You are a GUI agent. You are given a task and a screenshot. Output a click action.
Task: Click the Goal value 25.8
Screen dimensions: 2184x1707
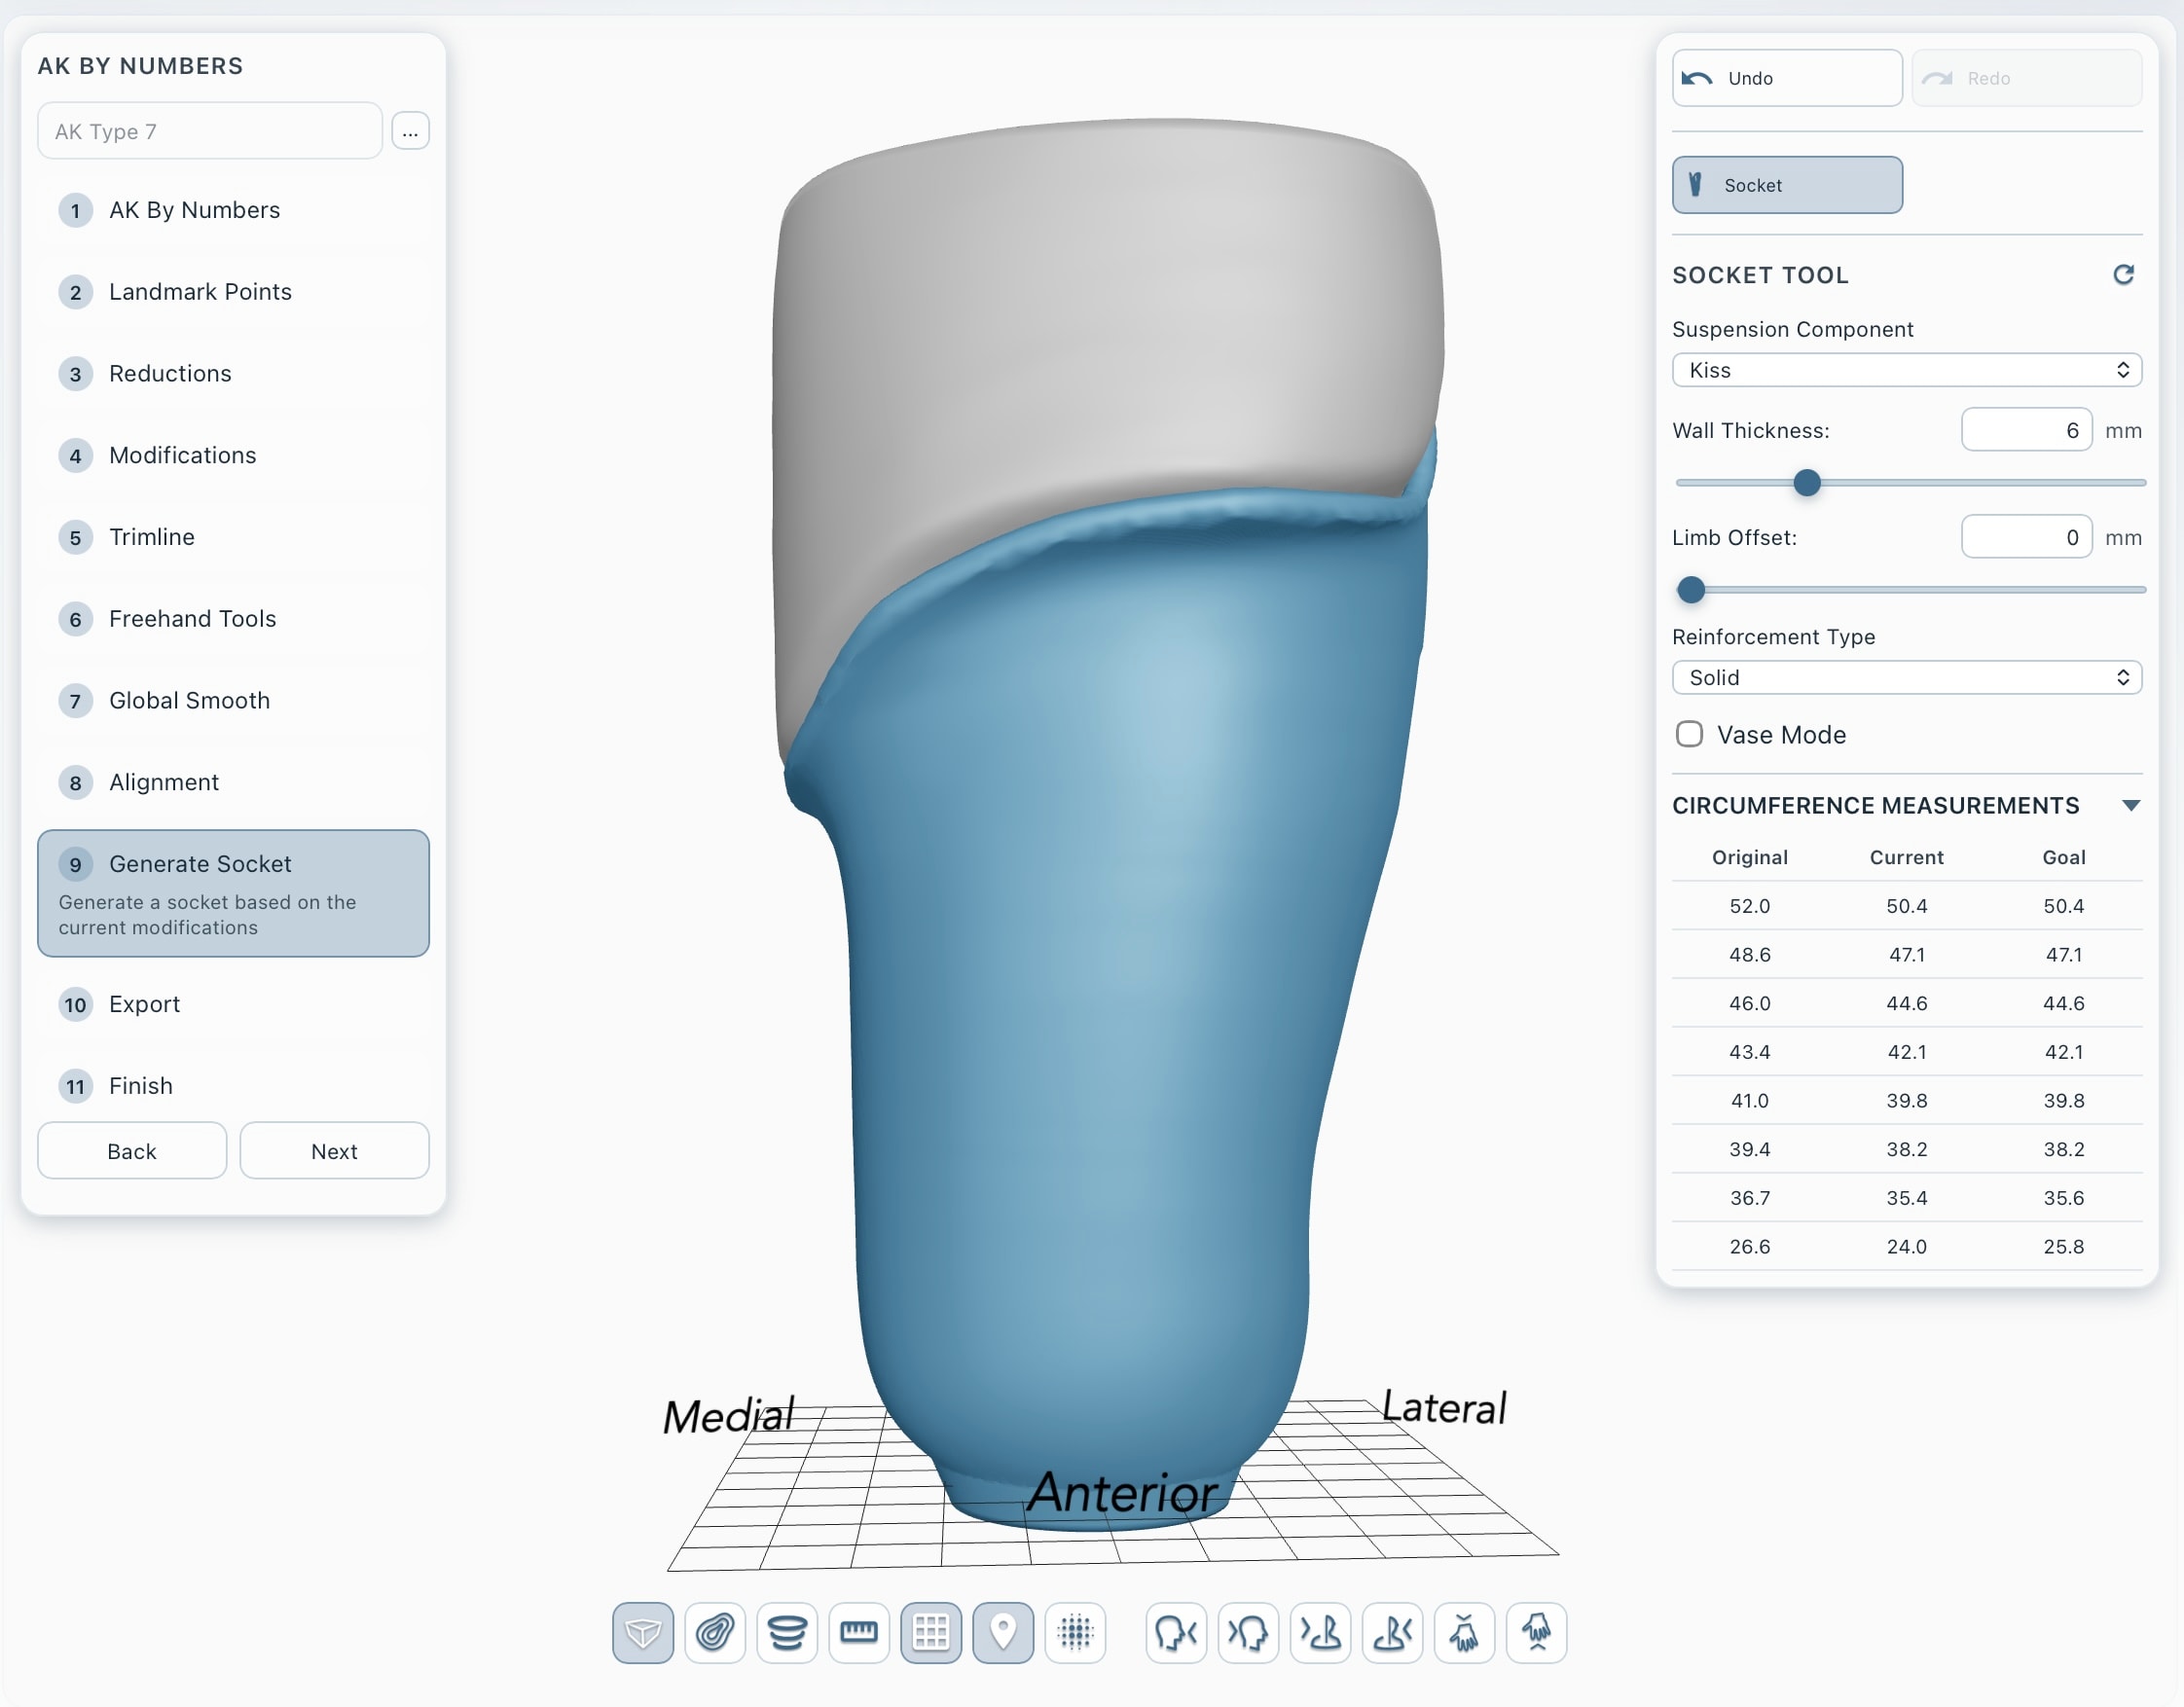(2063, 1246)
